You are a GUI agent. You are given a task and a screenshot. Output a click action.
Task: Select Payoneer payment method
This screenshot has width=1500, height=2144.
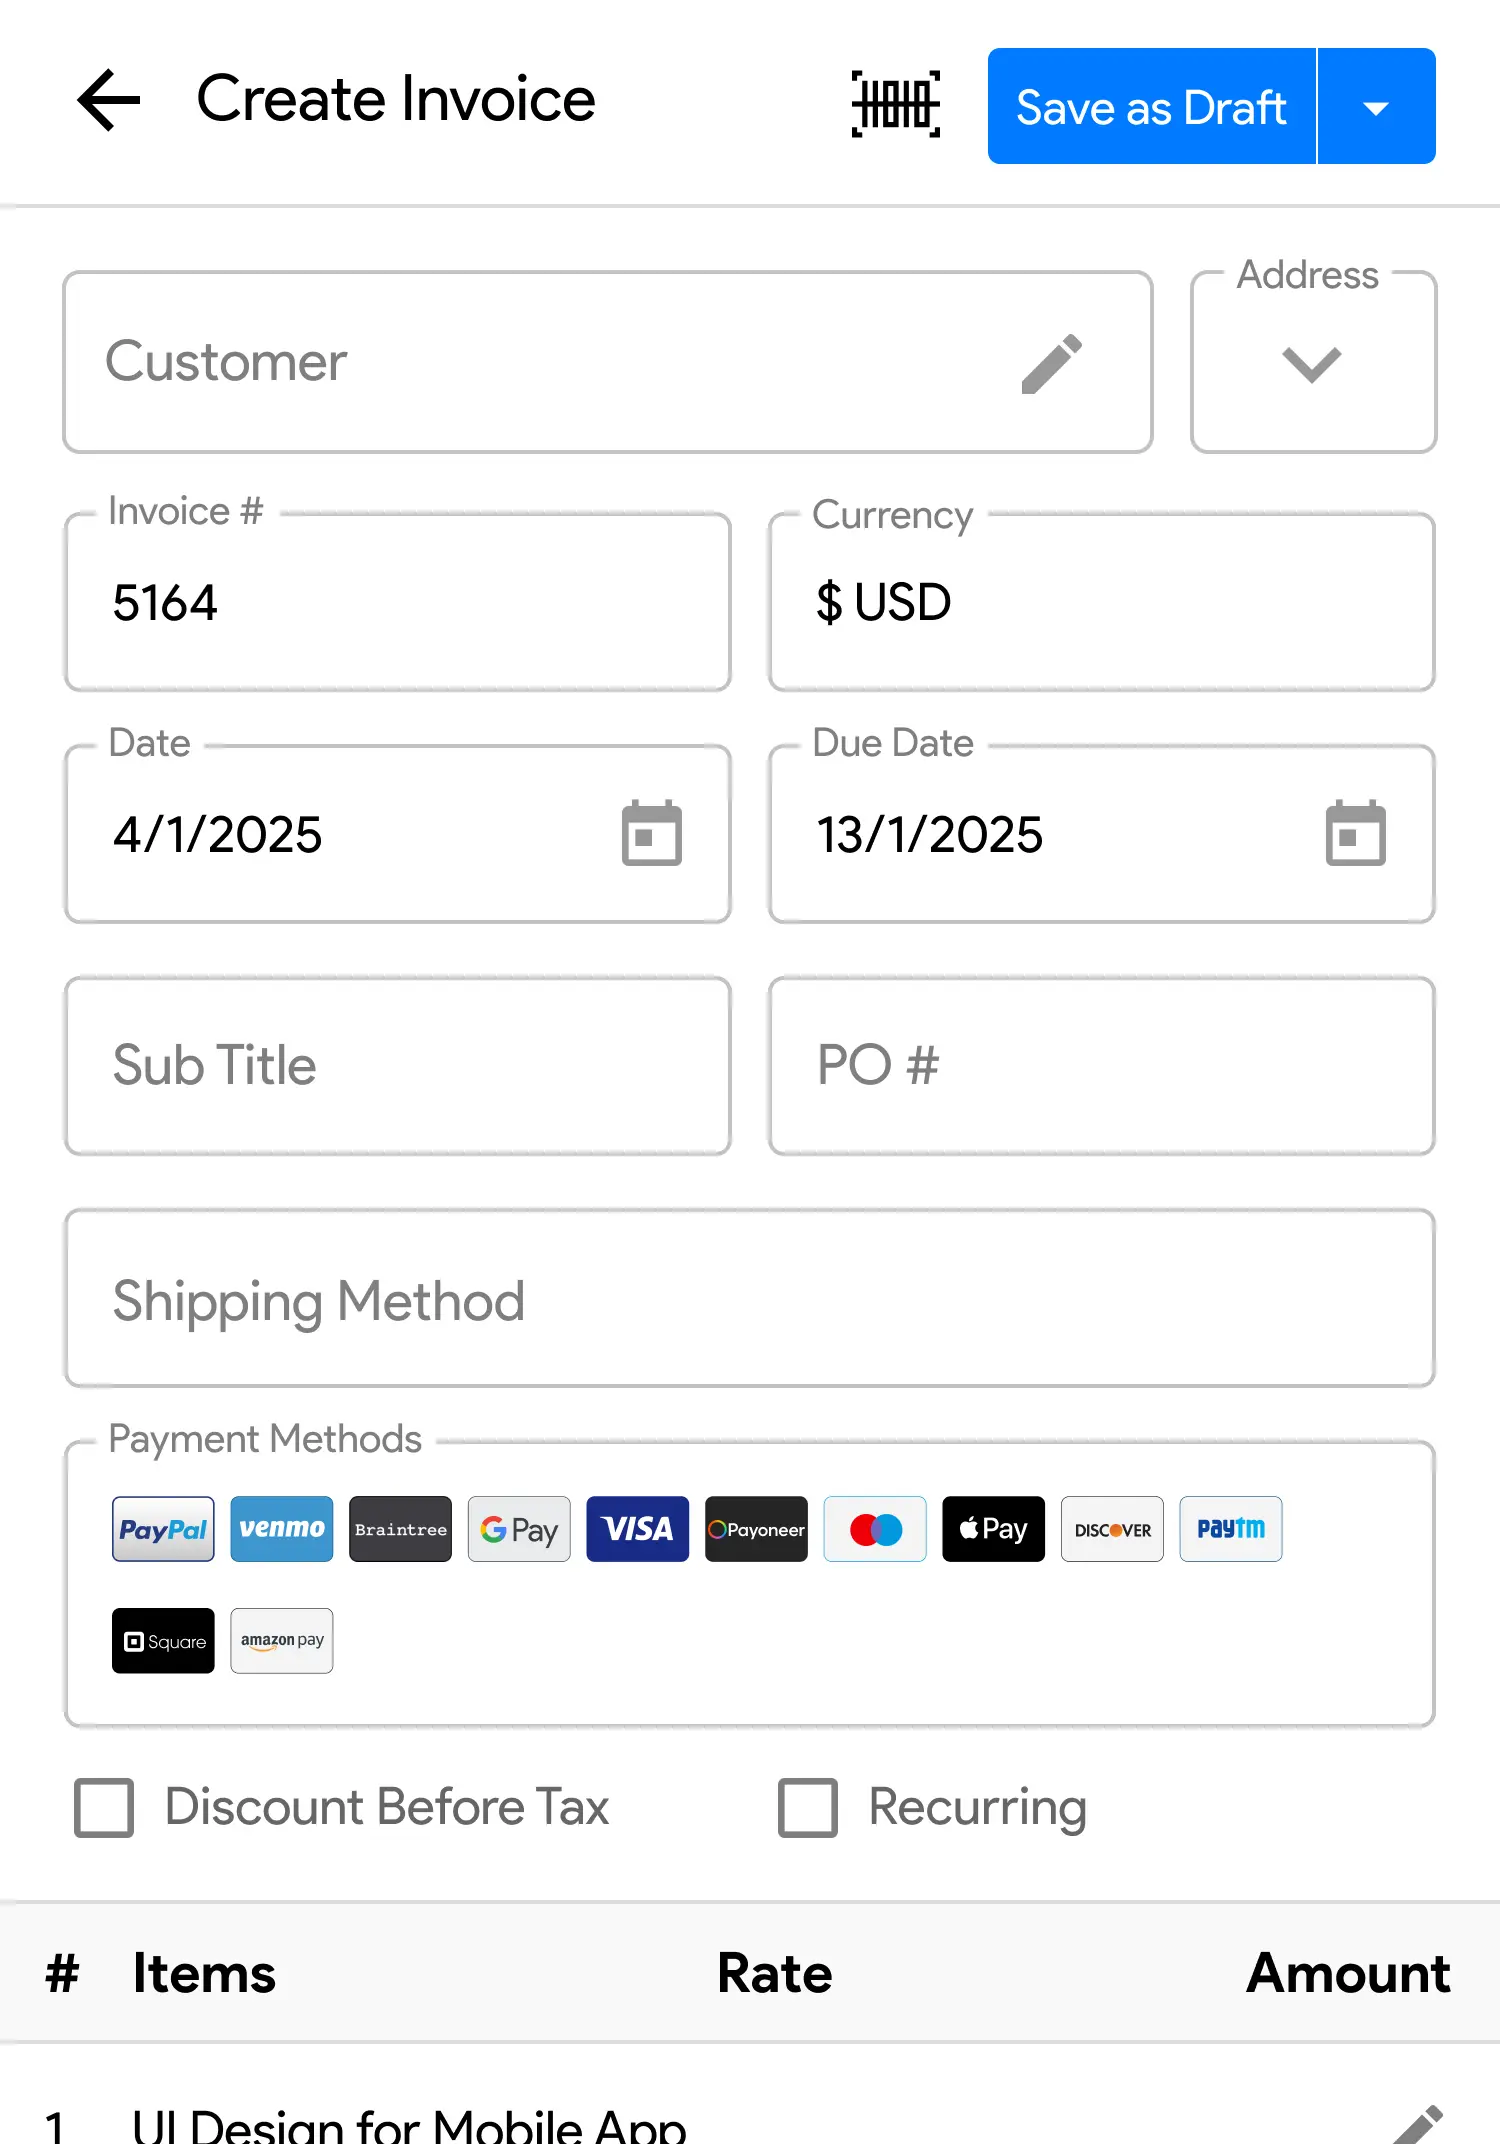click(756, 1529)
